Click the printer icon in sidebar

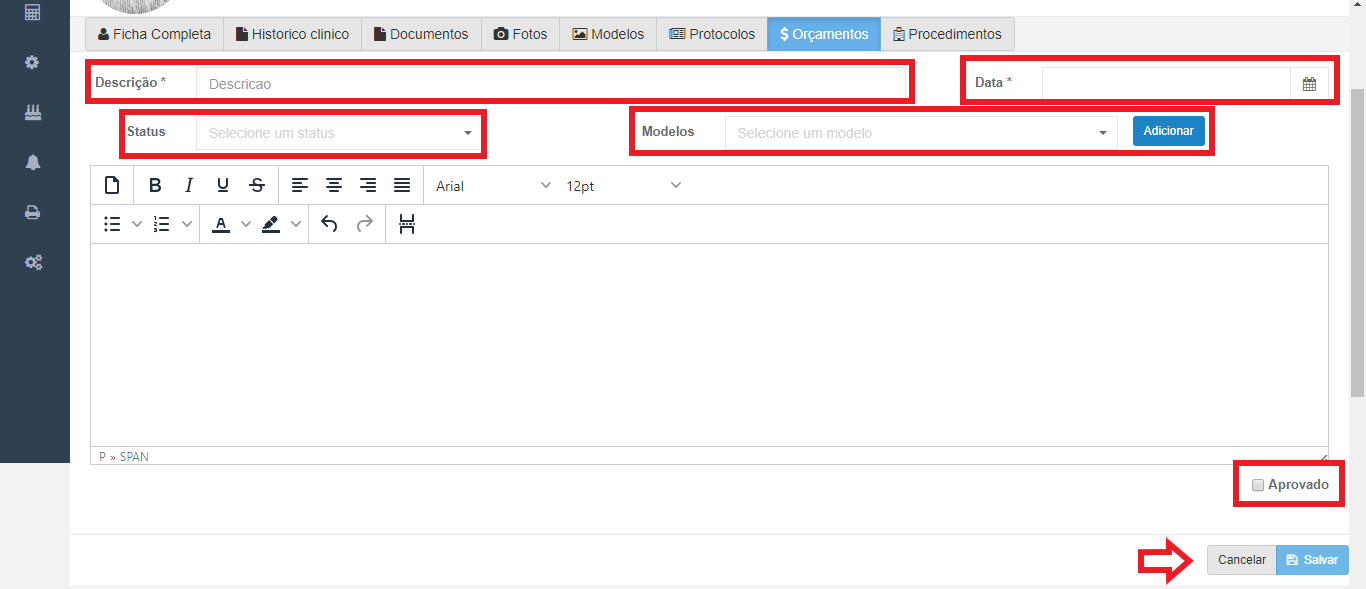pyautogui.click(x=33, y=212)
